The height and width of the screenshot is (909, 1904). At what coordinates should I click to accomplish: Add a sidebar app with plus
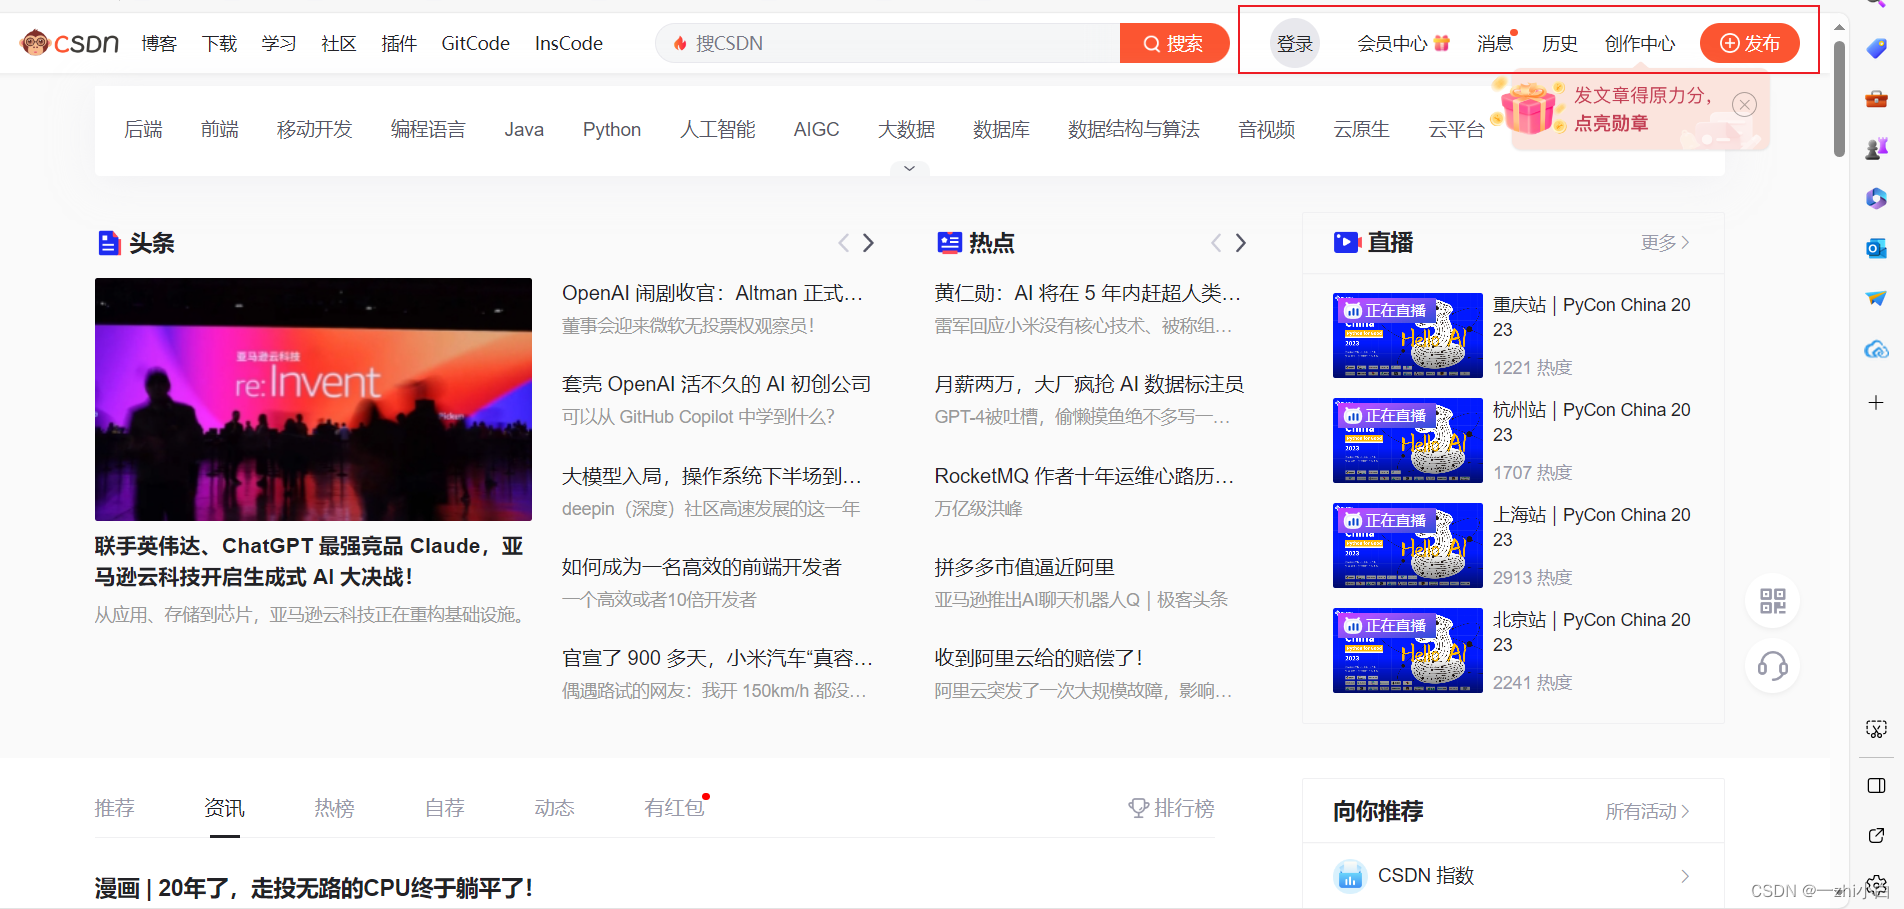pos(1876,402)
